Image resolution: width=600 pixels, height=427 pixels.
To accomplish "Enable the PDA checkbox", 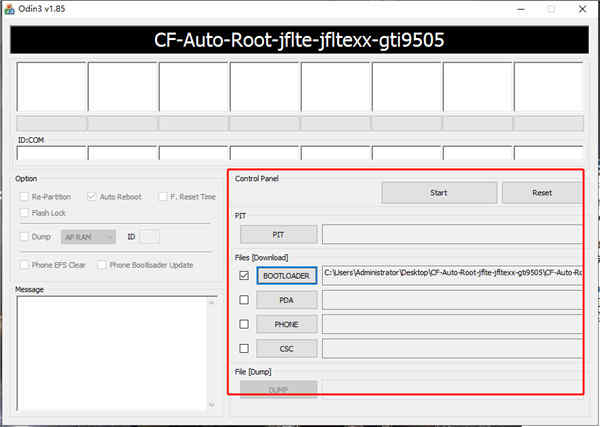I will click(244, 300).
